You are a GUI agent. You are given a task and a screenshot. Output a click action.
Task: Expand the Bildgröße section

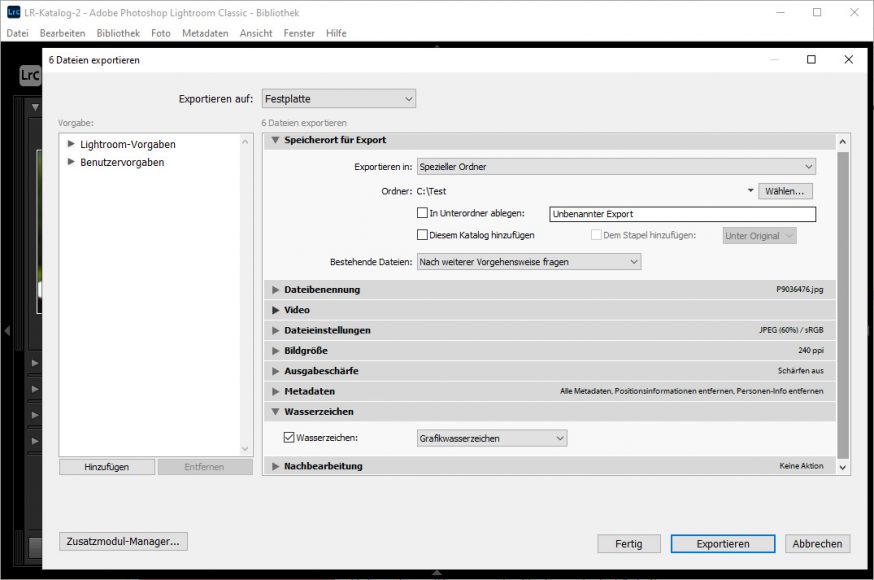[x=275, y=351]
